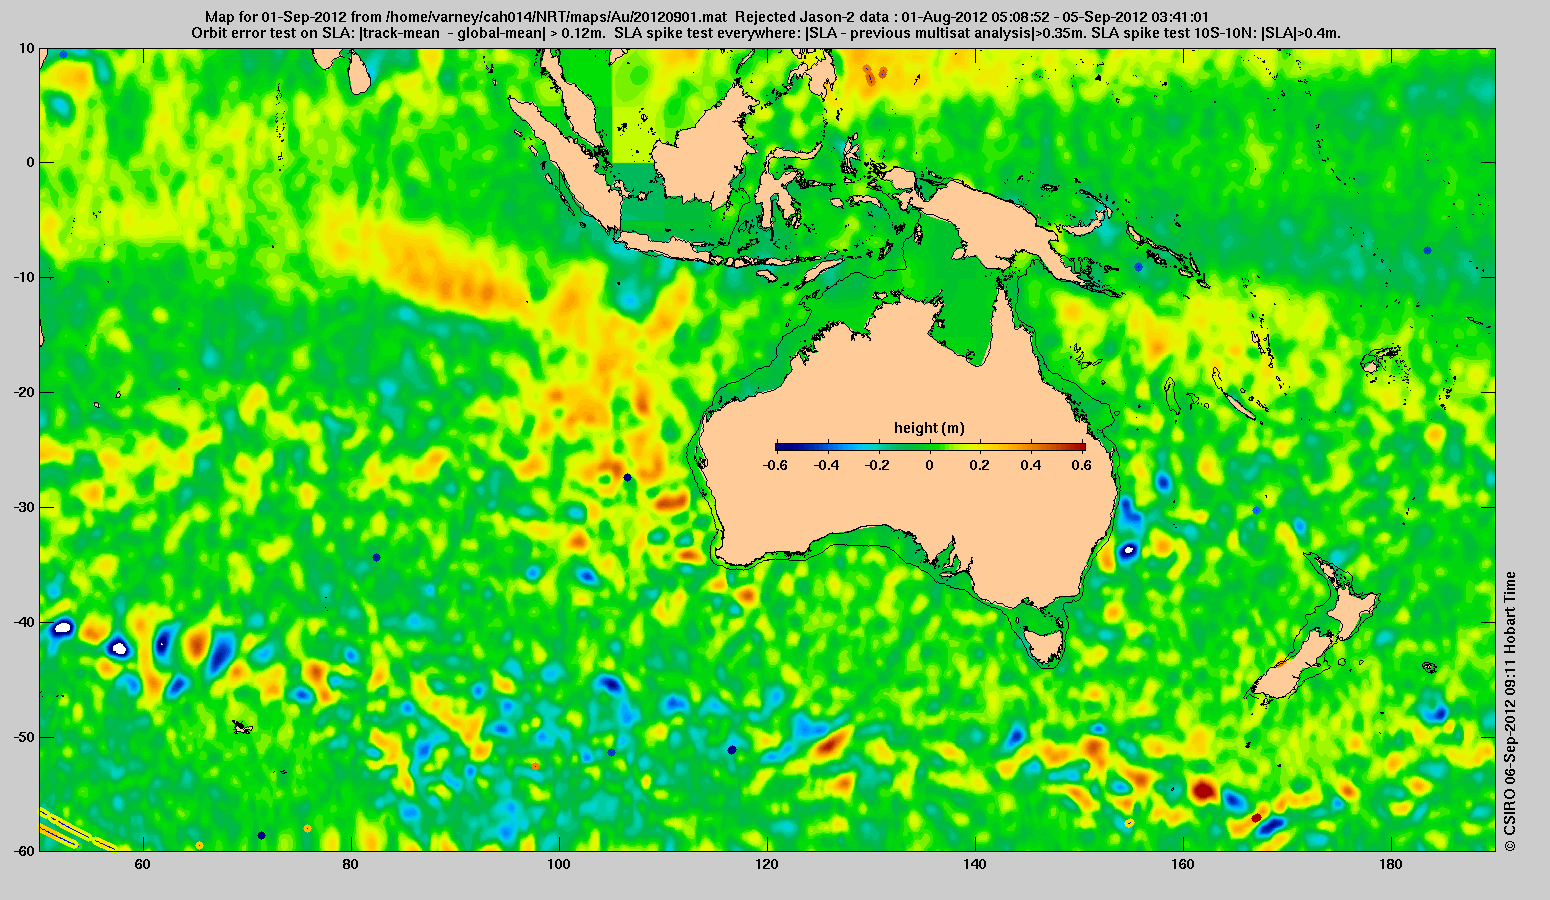
Task: Select the colorbar positive 0.4 tick value
Action: pyautogui.click(x=1033, y=465)
